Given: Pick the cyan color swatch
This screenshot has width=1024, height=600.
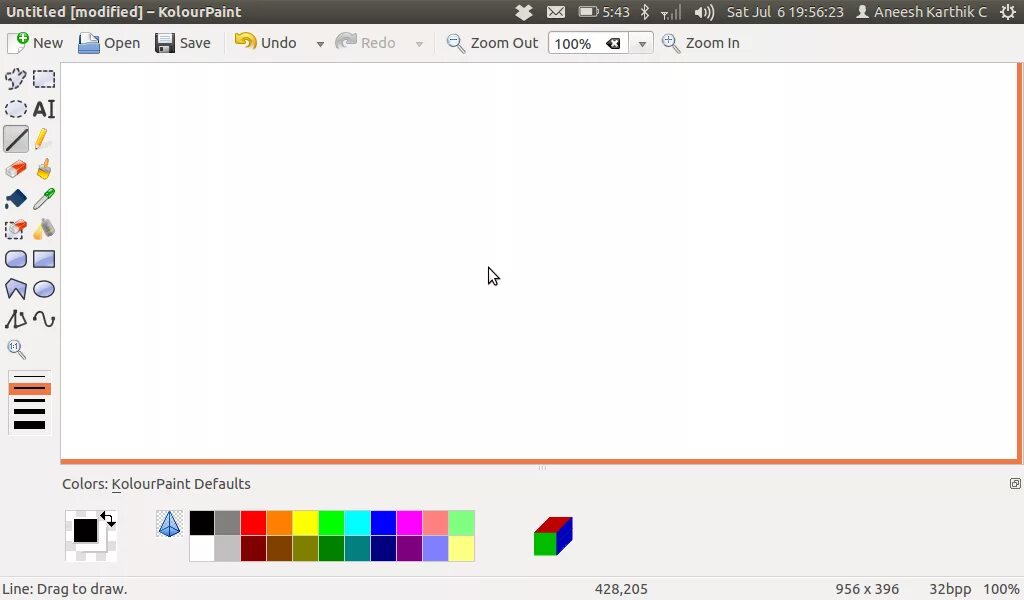Looking at the screenshot, I should (357, 523).
